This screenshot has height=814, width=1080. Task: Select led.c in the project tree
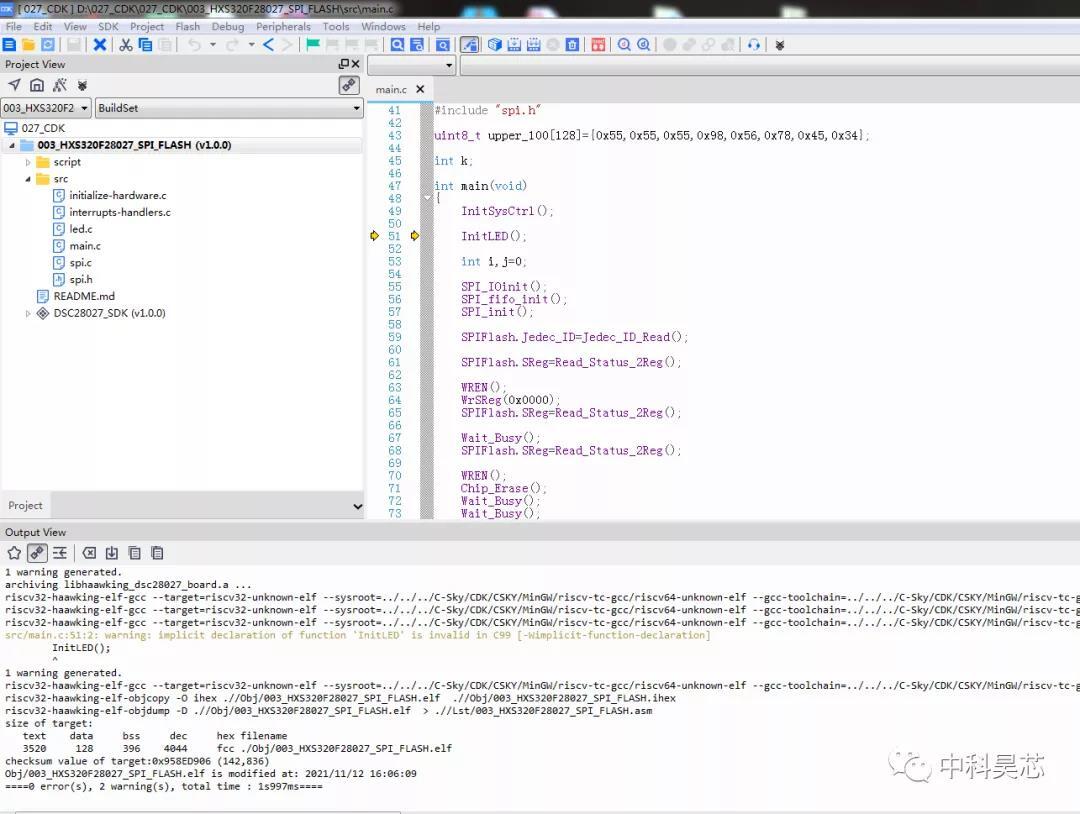coord(81,229)
